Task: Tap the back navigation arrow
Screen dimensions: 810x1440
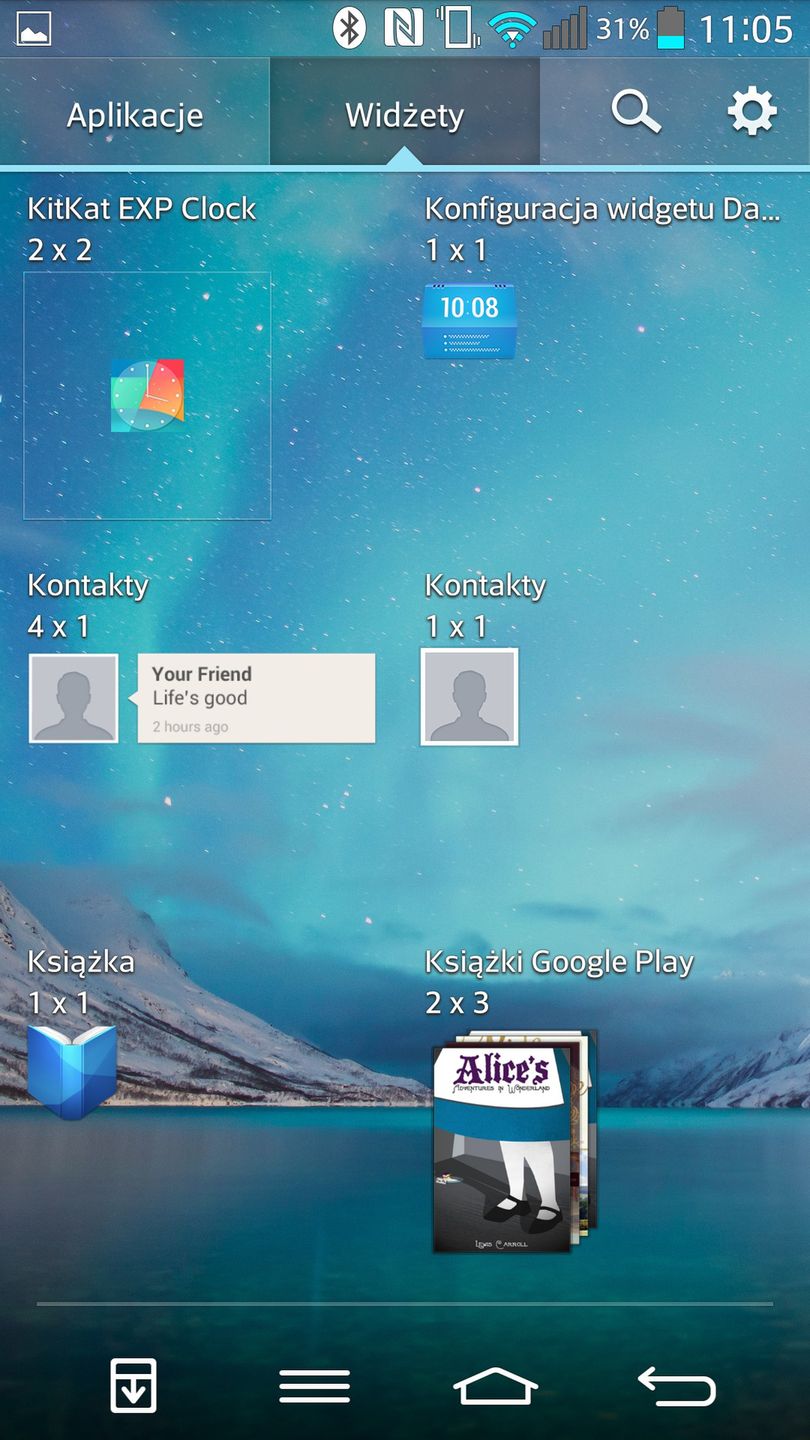Action: [x=677, y=1387]
